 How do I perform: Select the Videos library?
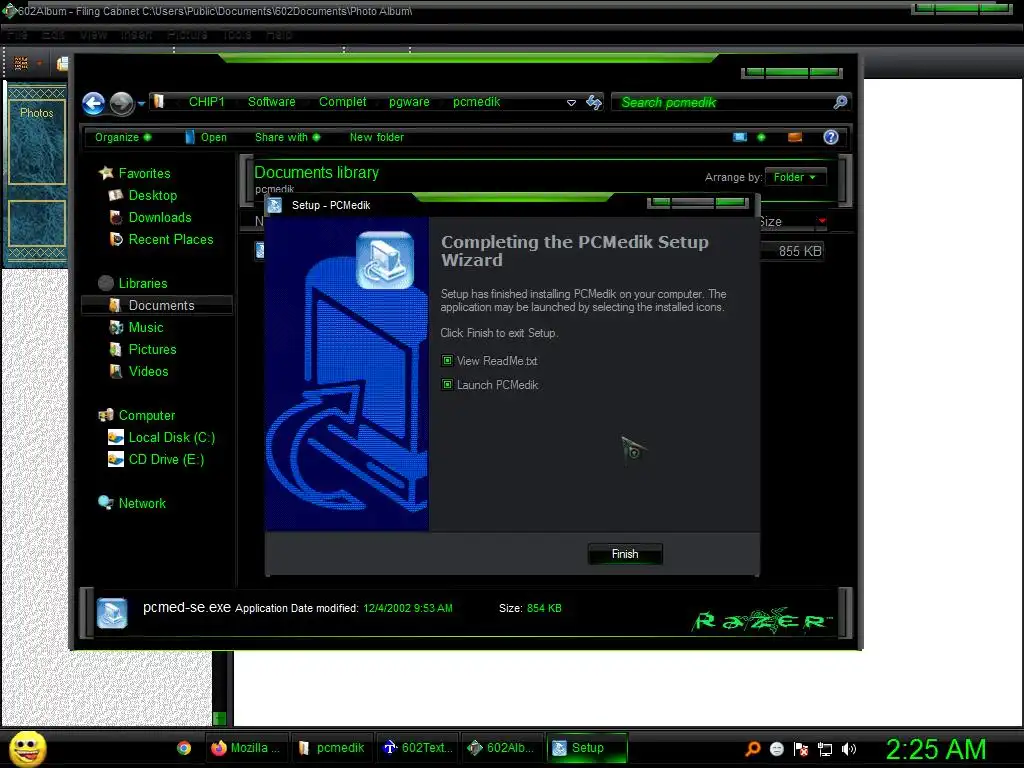pyautogui.click(x=148, y=372)
